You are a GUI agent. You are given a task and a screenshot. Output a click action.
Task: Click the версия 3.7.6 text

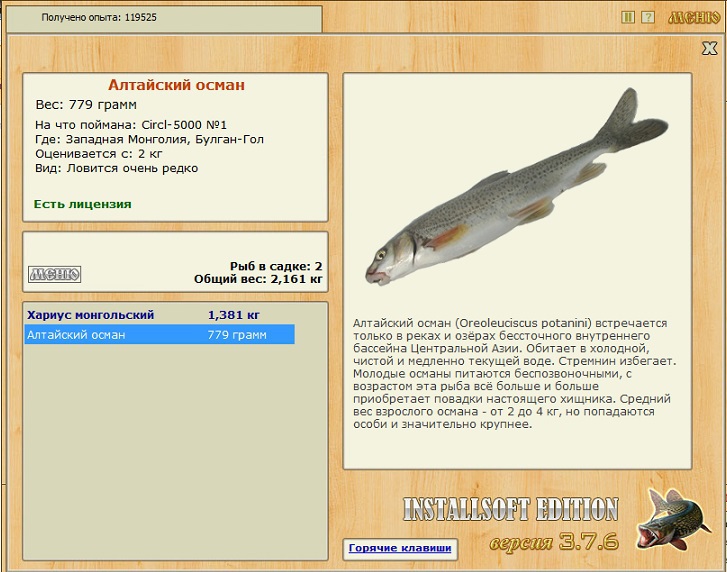tap(554, 541)
